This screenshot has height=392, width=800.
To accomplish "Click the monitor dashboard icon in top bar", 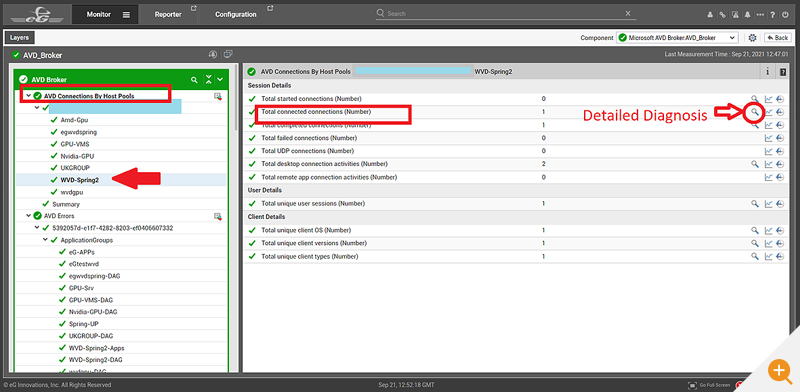I will point(735,15).
